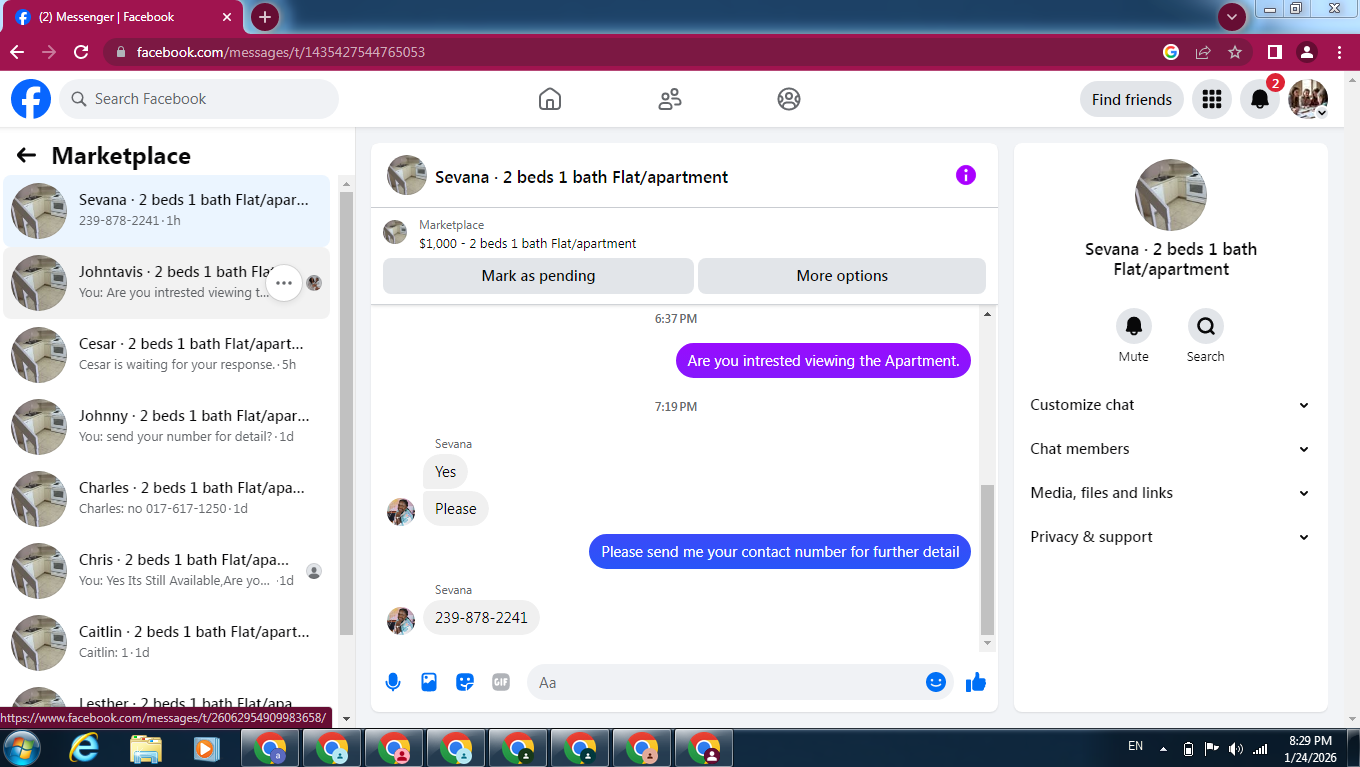Open new browser tab plus button
This screenshot has height=767, width=1360.
coord(264,17)
